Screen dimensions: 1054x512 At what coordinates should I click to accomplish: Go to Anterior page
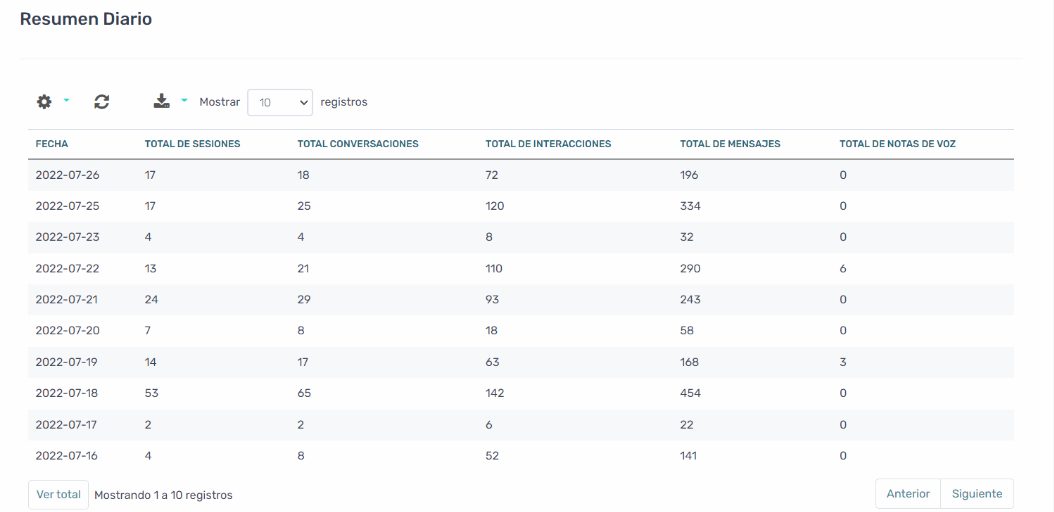tap(908, 494)
